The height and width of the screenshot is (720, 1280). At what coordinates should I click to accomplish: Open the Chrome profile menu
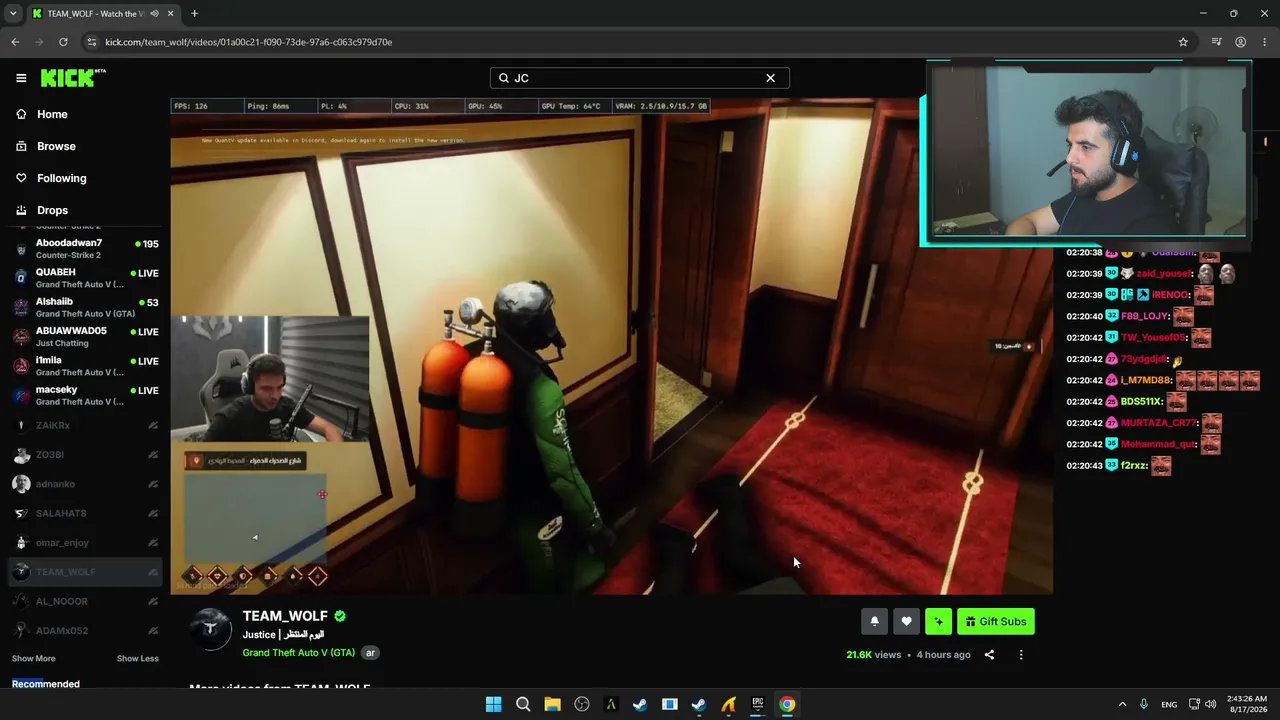[1240, 42]
